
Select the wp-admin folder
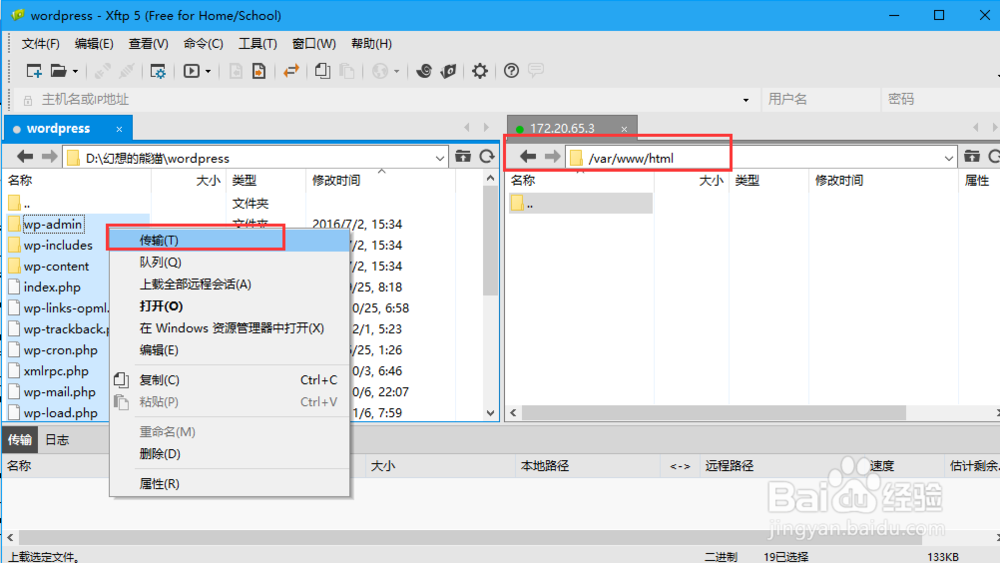[53, 224]
